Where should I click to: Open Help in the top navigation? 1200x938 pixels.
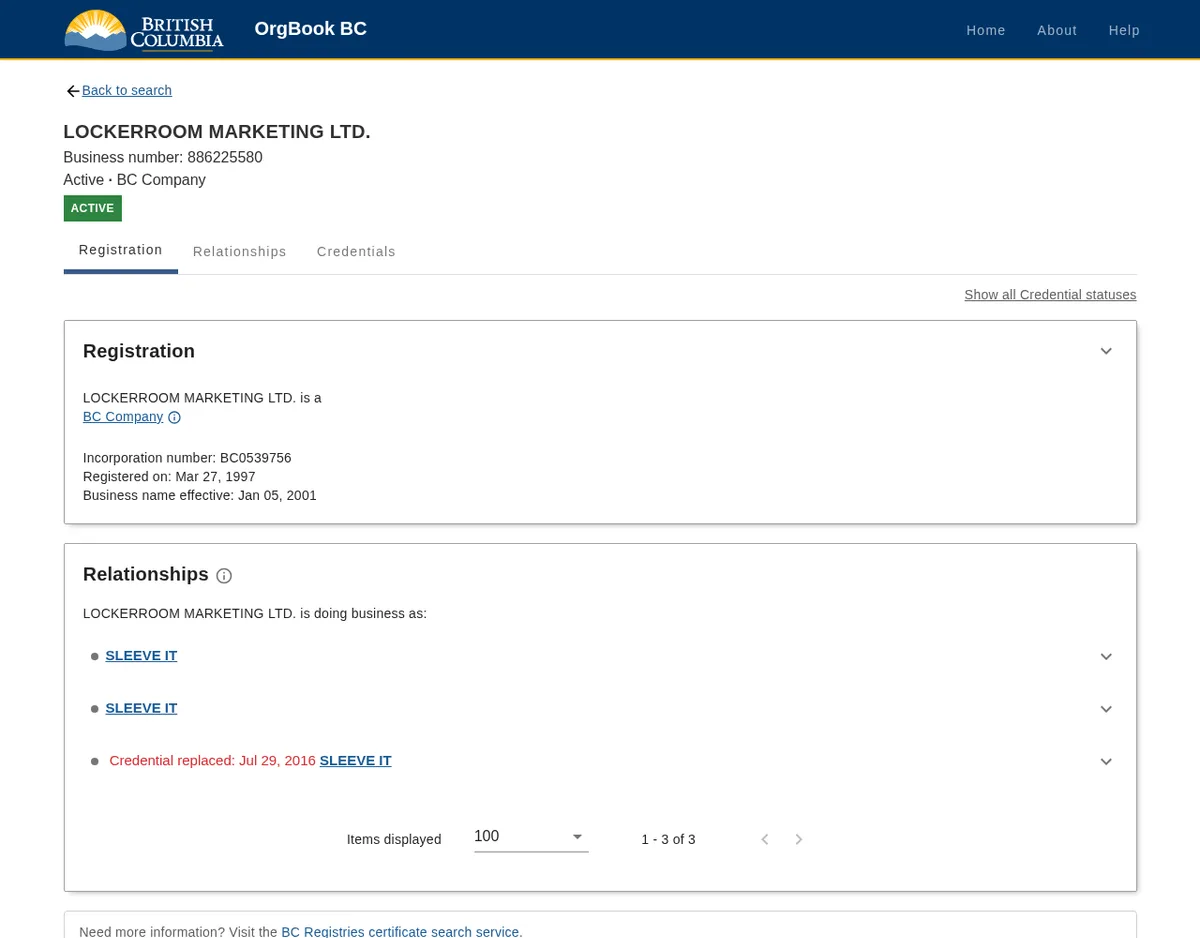[1124, 30]
